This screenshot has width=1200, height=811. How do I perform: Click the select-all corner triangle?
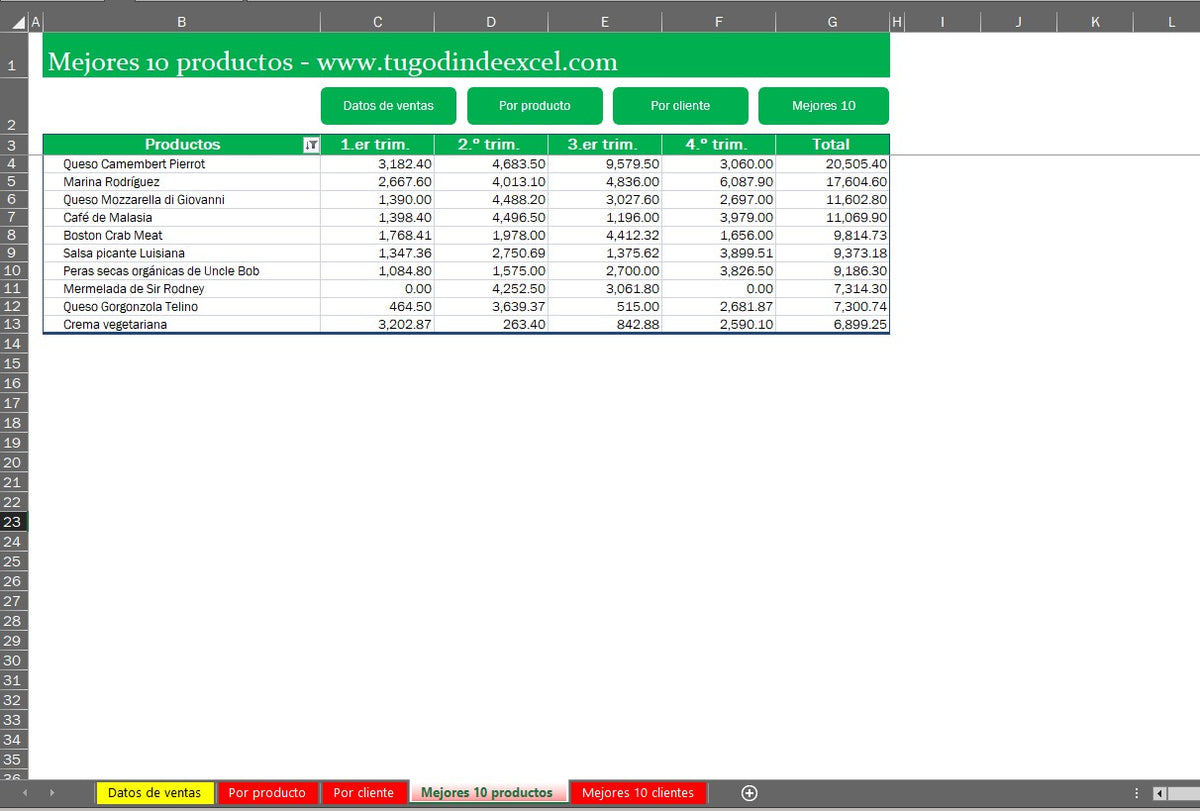pos(20,21)
